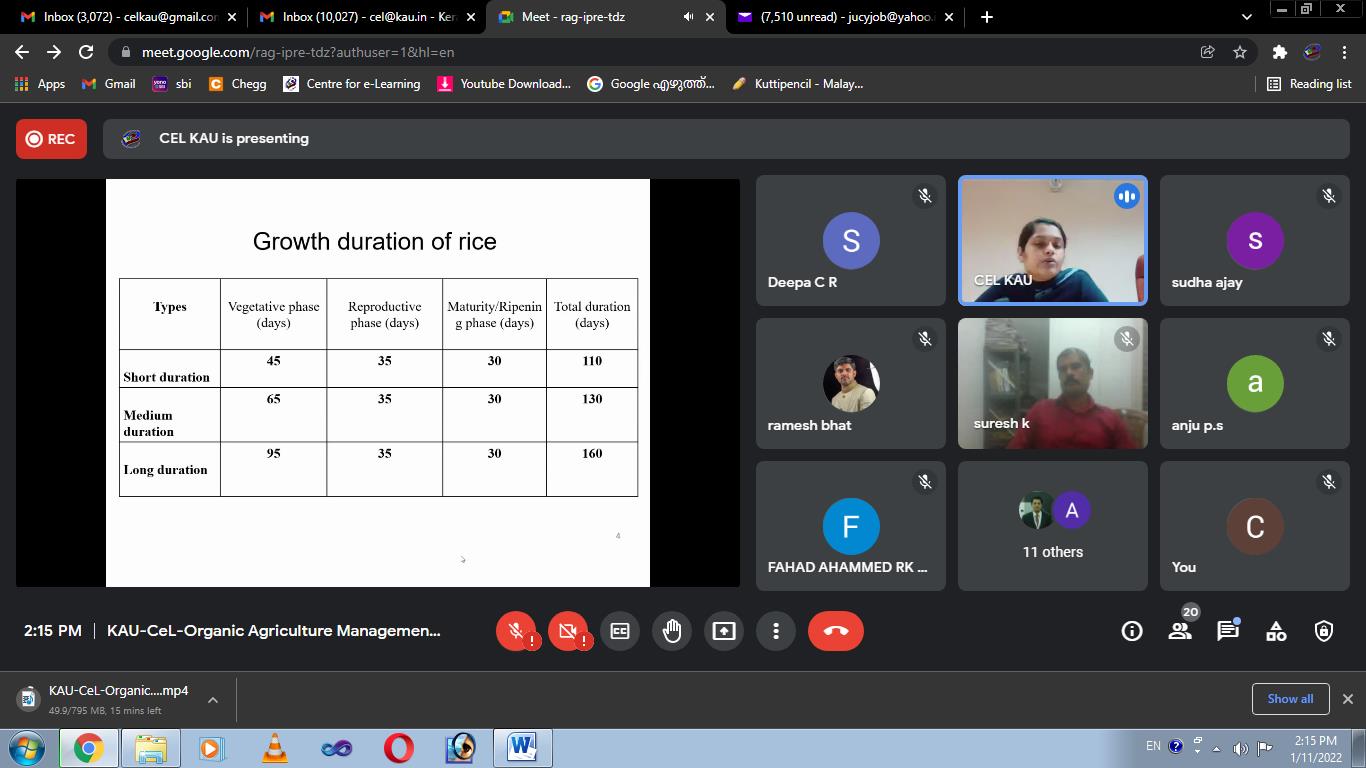Click the CEL KAU video tile
Viewport: 1366px width, 768px height.
pyautogui.click(x=1052, y=241)
